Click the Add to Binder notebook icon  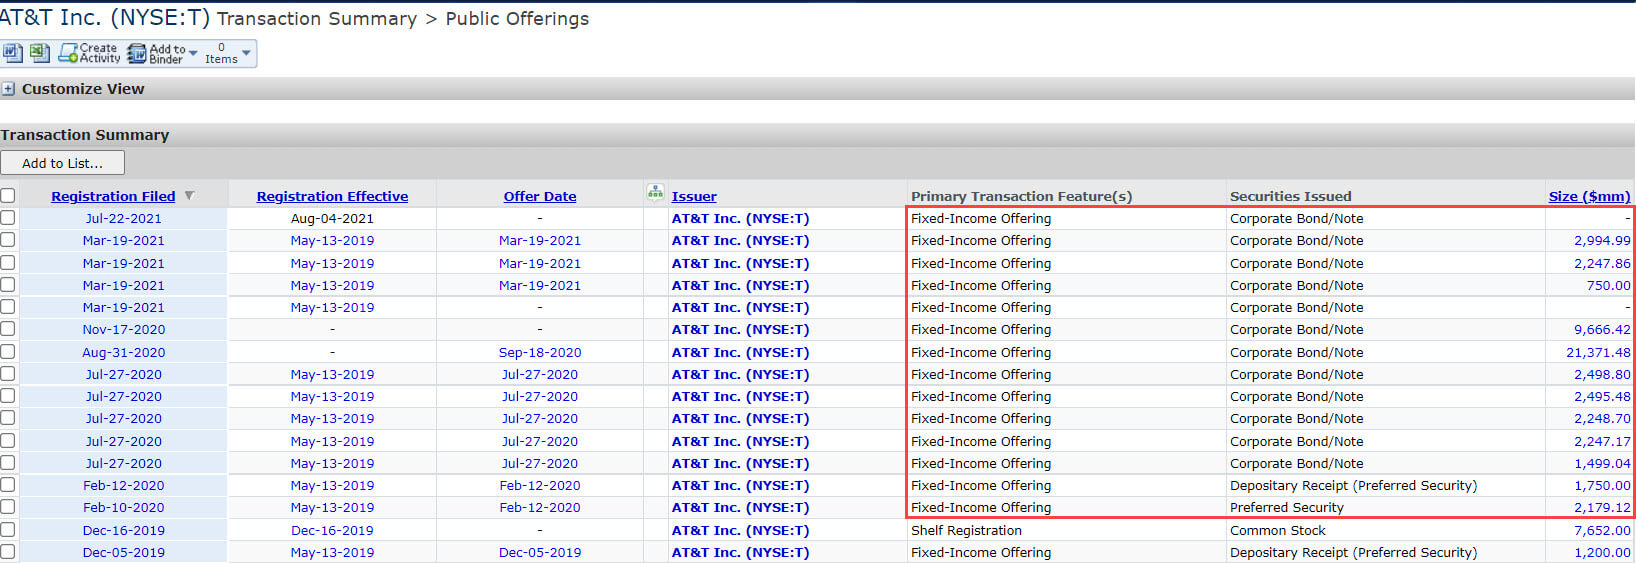(x=137, y=54)
